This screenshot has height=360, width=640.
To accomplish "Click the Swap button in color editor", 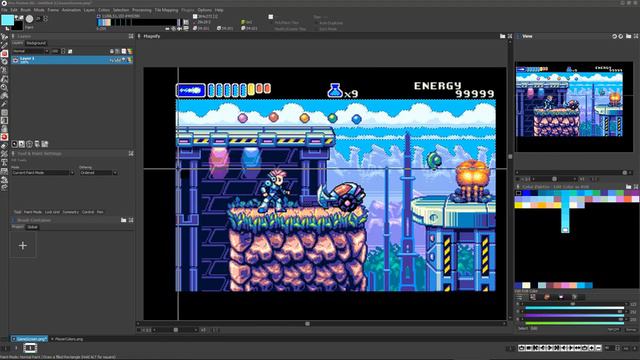I will (631, 329).
